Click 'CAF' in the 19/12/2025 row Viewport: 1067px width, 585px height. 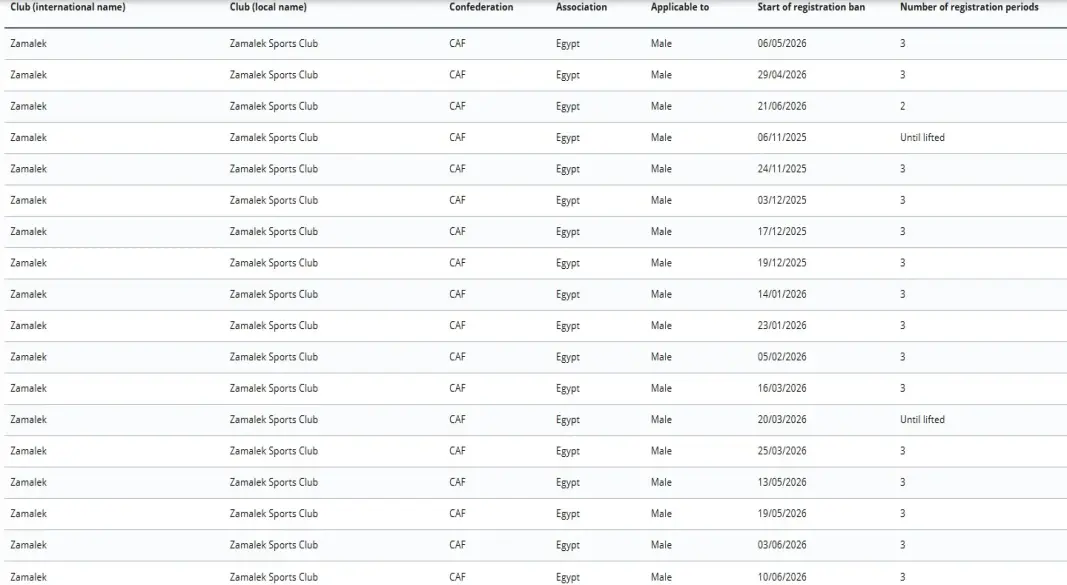point(457,263)
